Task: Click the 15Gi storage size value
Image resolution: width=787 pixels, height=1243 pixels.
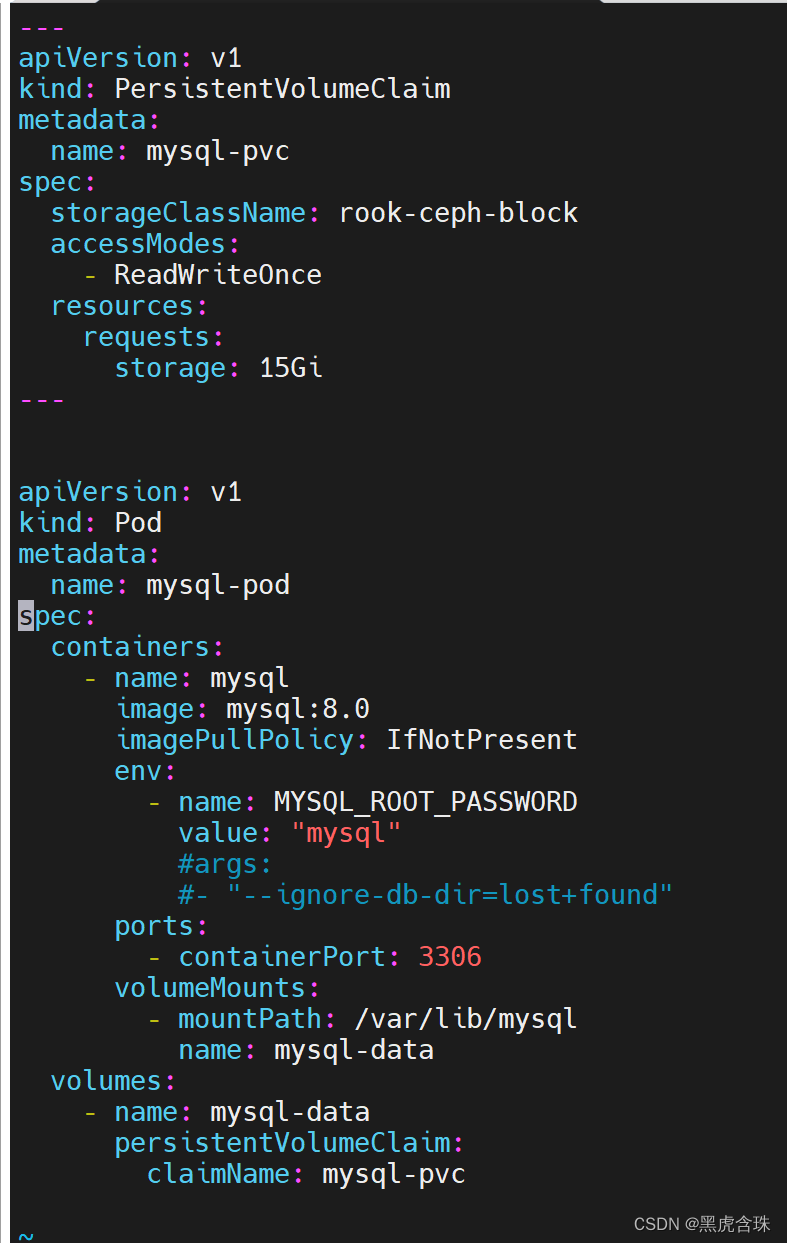Action: (290, 368)
